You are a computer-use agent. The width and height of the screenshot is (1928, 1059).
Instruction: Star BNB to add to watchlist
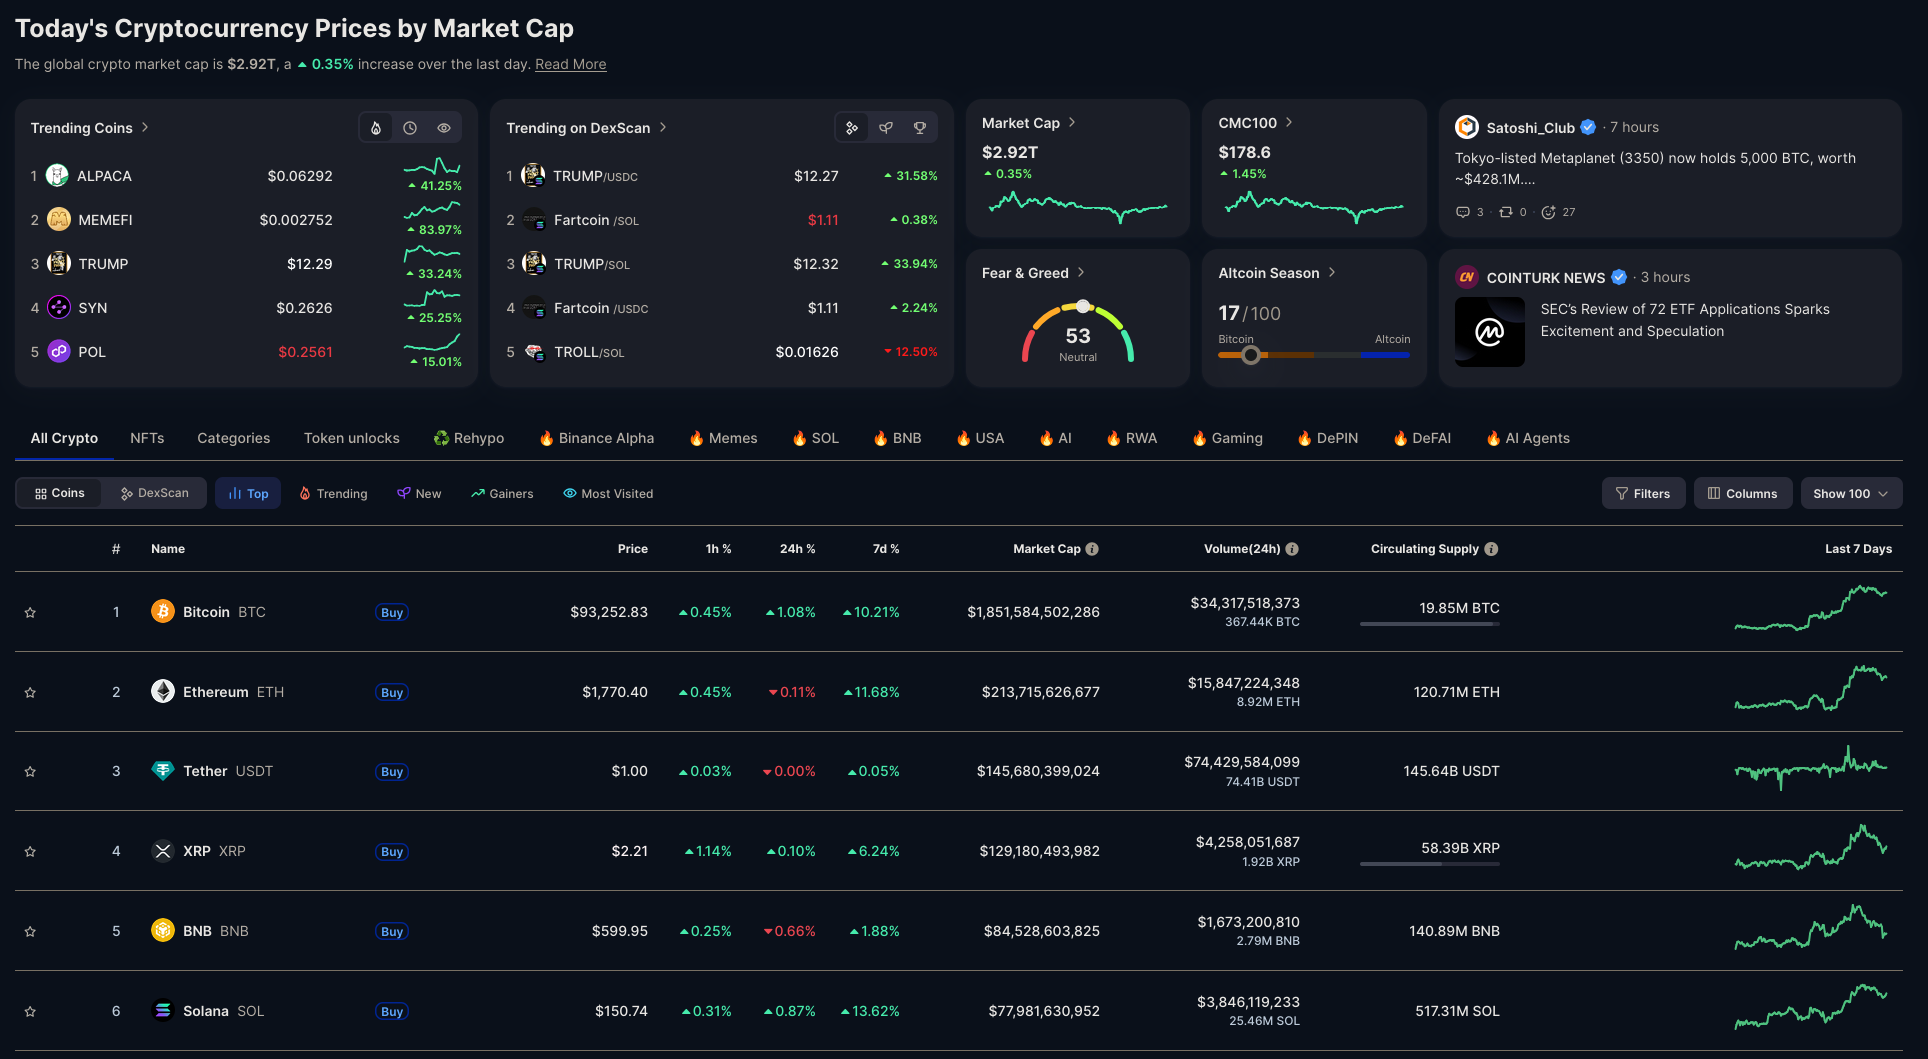[x=30, y=931]
